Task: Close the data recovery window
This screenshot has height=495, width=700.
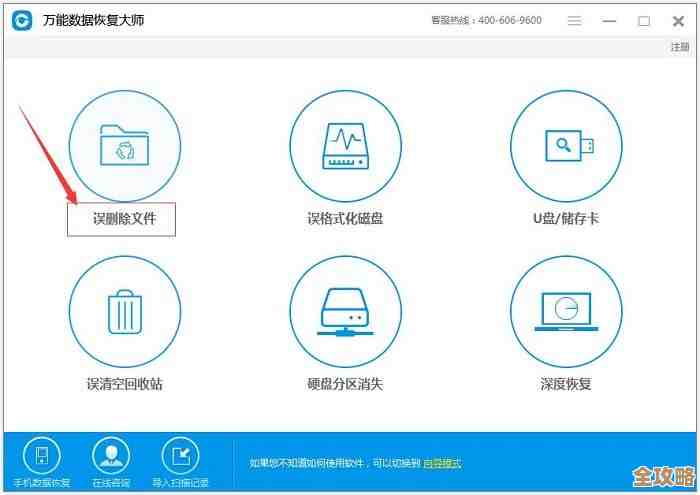Action: click(x=679, y=21)
